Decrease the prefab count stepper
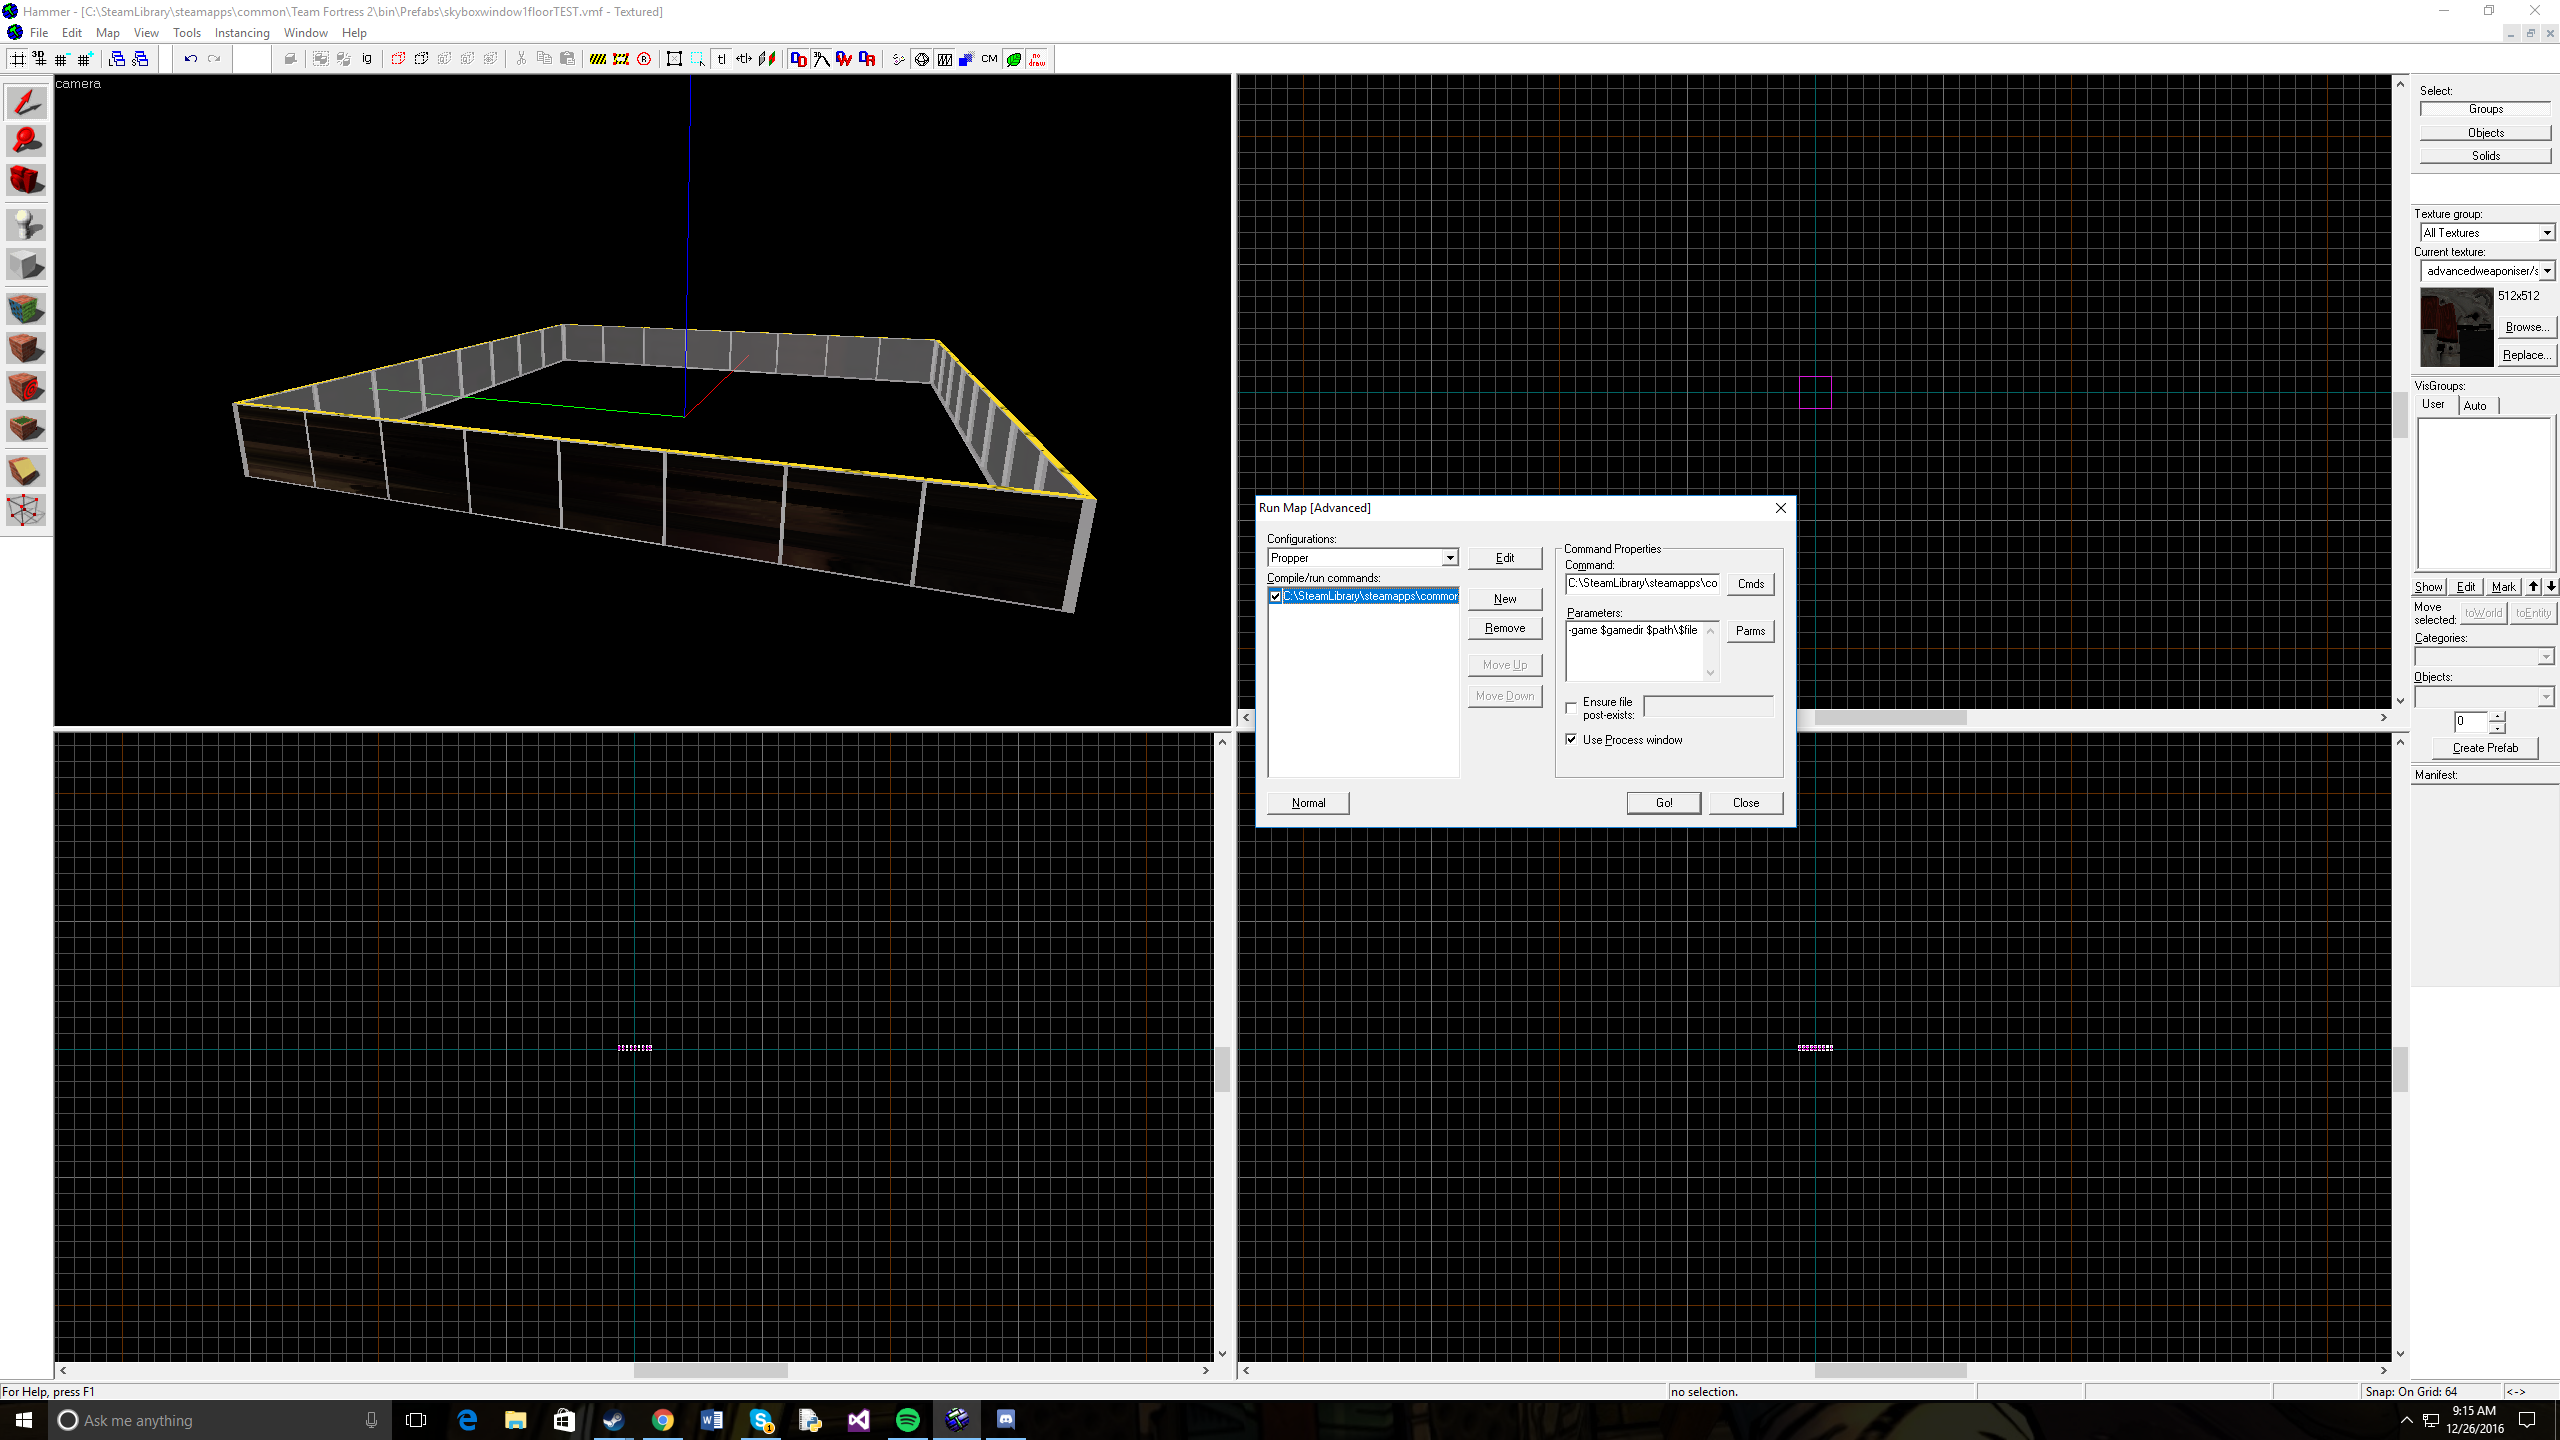This screenshot has height=1440, width=2560. click(x=2497, y=727)
